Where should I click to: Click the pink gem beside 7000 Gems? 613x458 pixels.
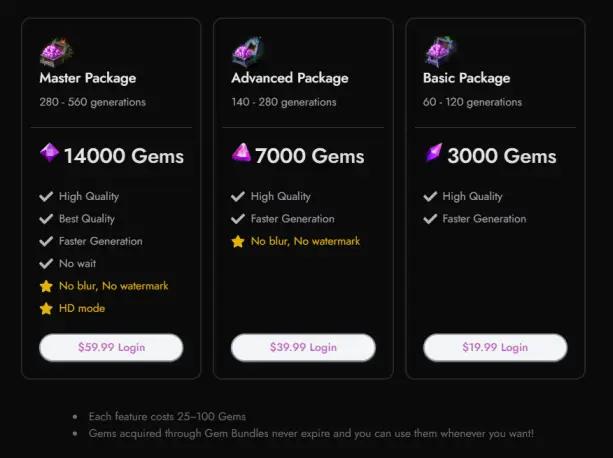241,152
